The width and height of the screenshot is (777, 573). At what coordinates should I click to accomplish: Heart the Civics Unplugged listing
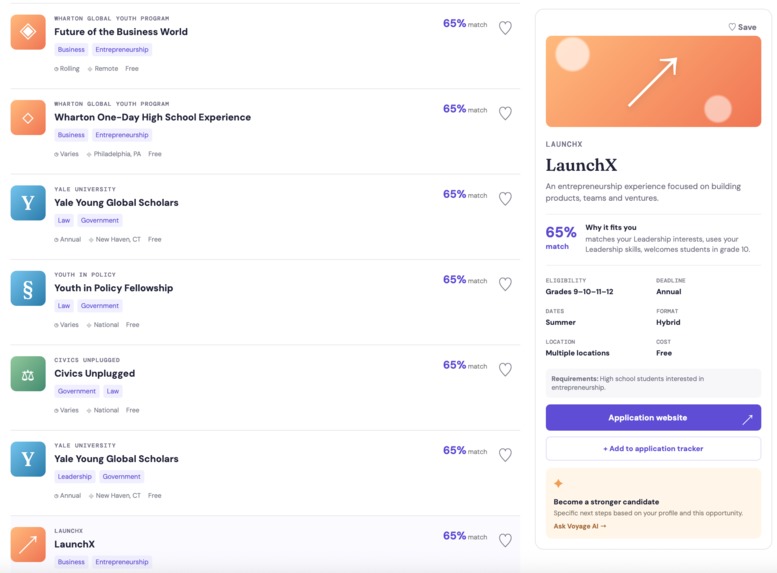click(505, 369)
